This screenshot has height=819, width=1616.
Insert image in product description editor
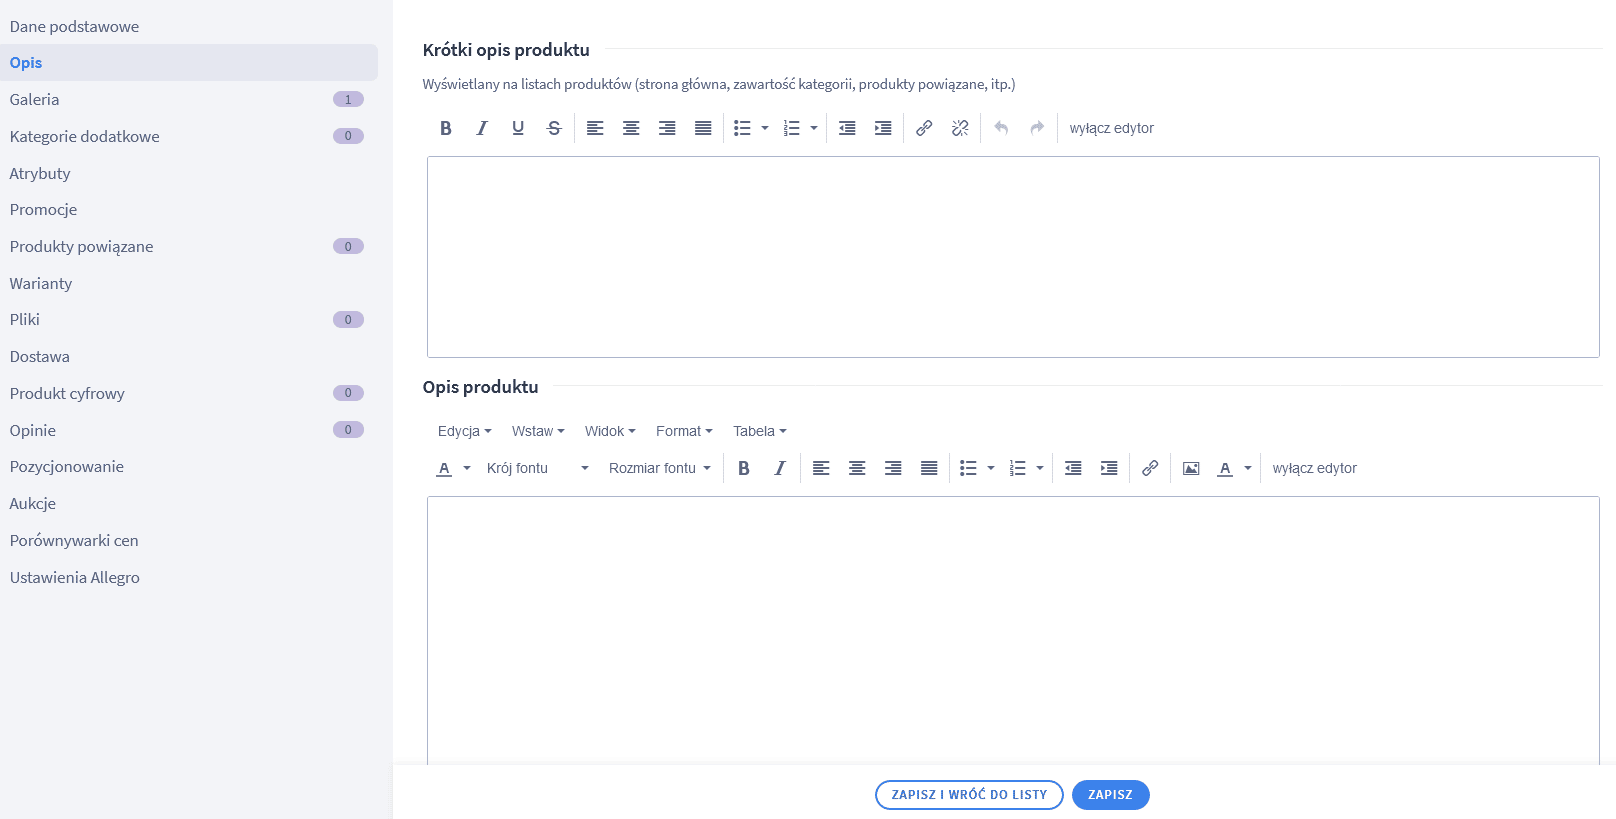[1191, 468]
